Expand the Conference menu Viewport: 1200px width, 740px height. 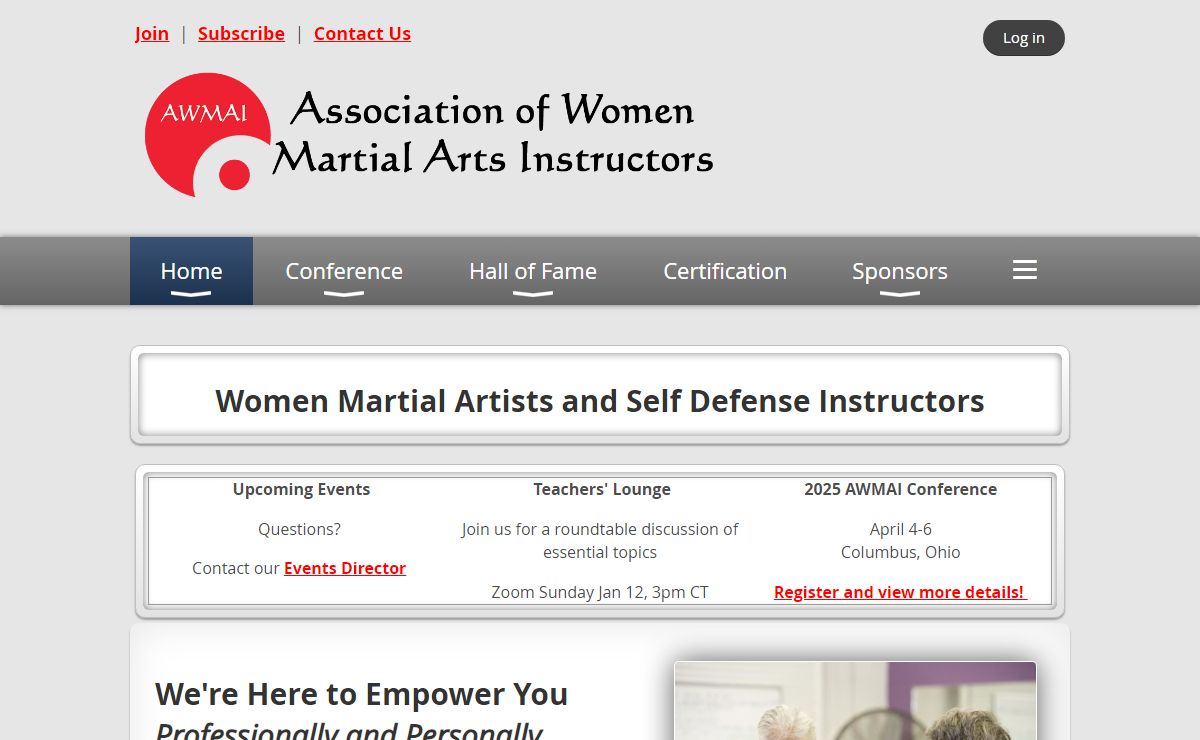click(x=344, y=271)
